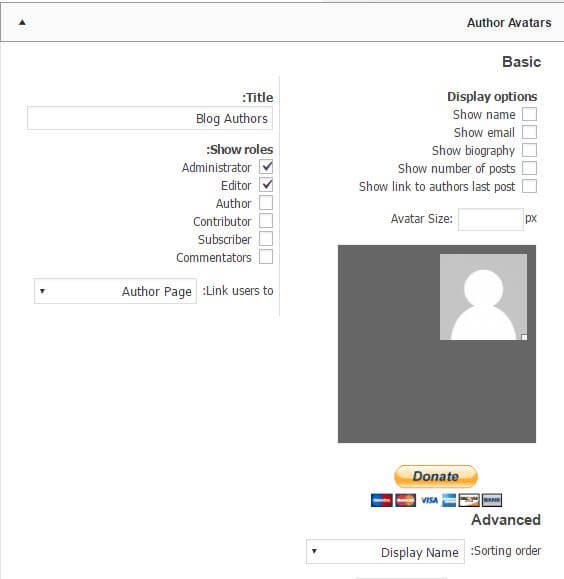Open the Link users to dropdown
The width and height of the screenshot is (564, 579).
[x=115, y=291]
